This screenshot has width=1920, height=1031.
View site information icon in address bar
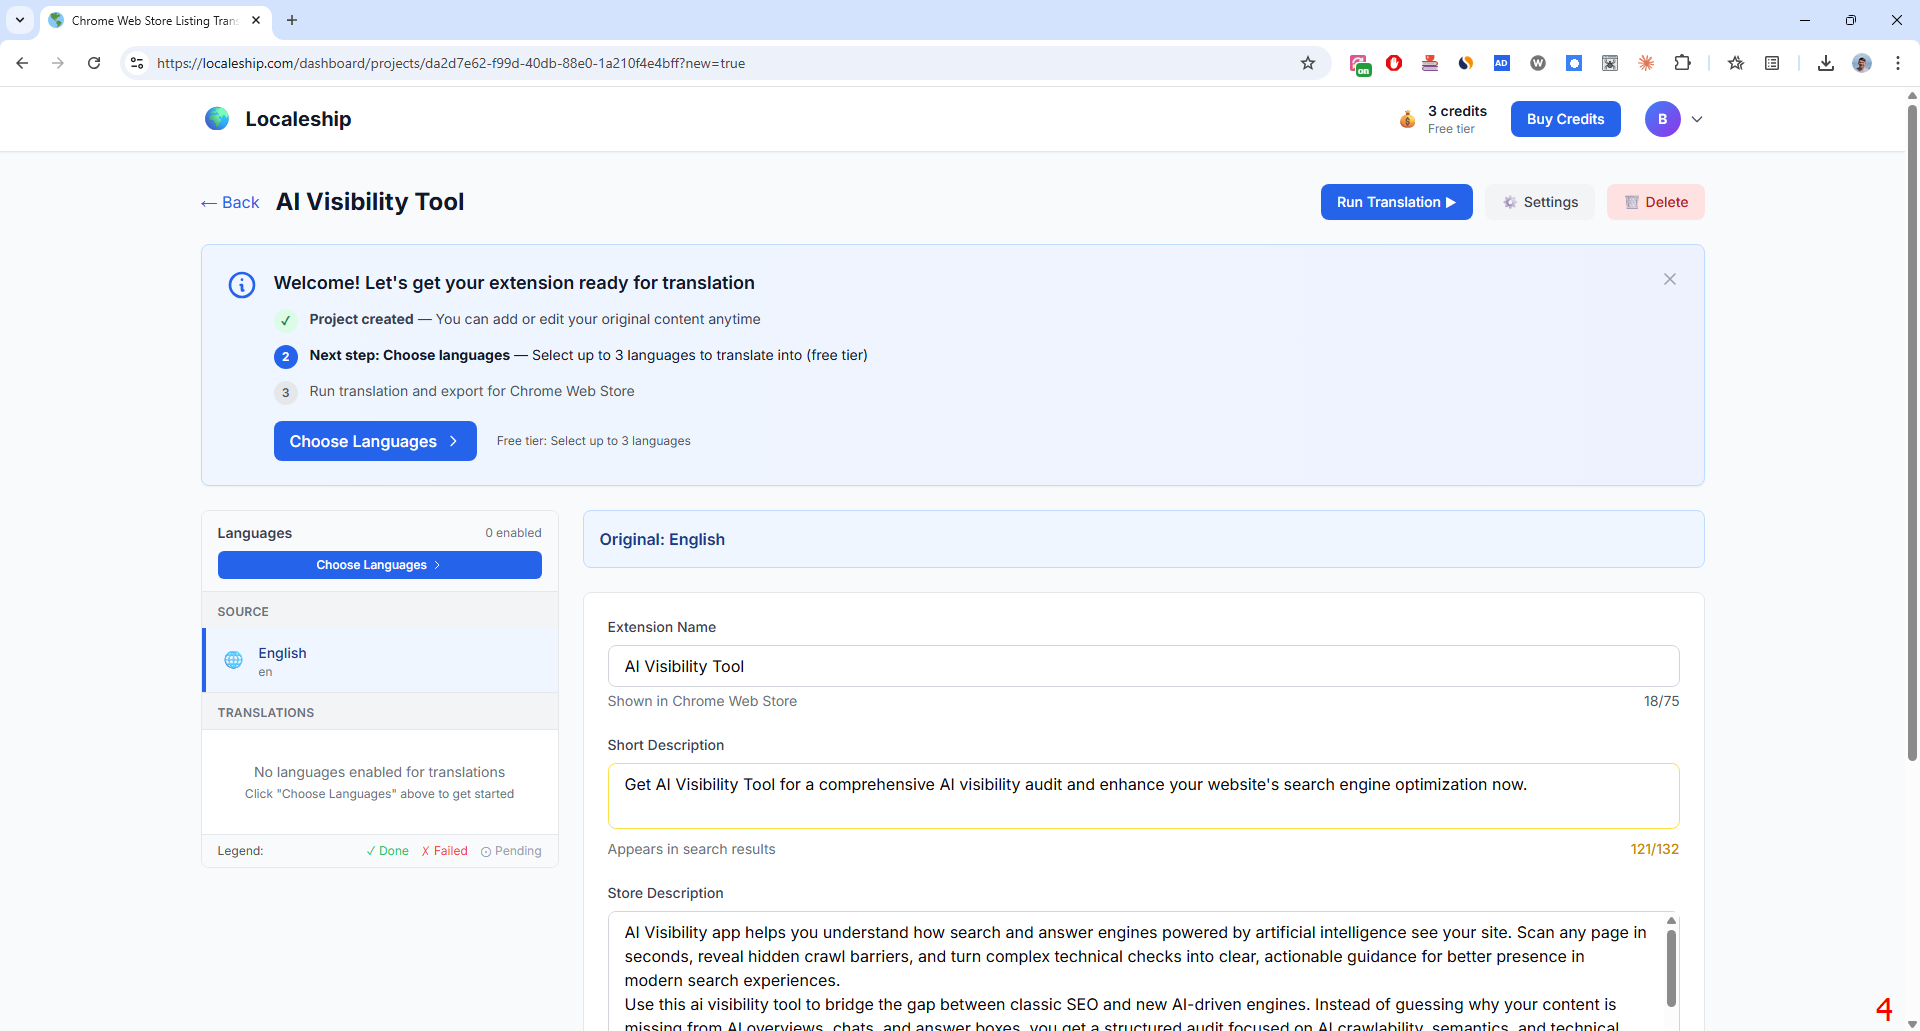137,63
